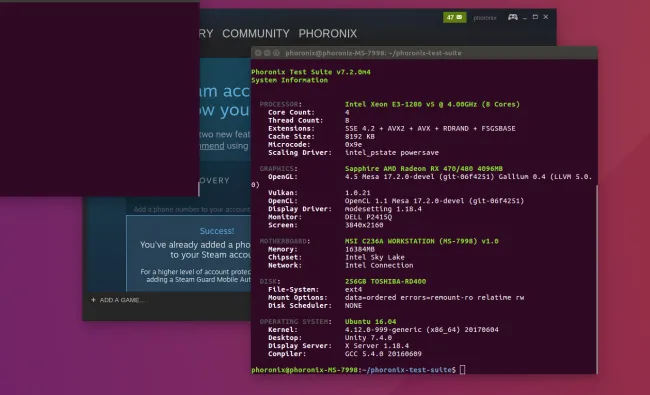650x395 pixels.
Task: Follow the underlined recommend link
Action: pos(212,146)
